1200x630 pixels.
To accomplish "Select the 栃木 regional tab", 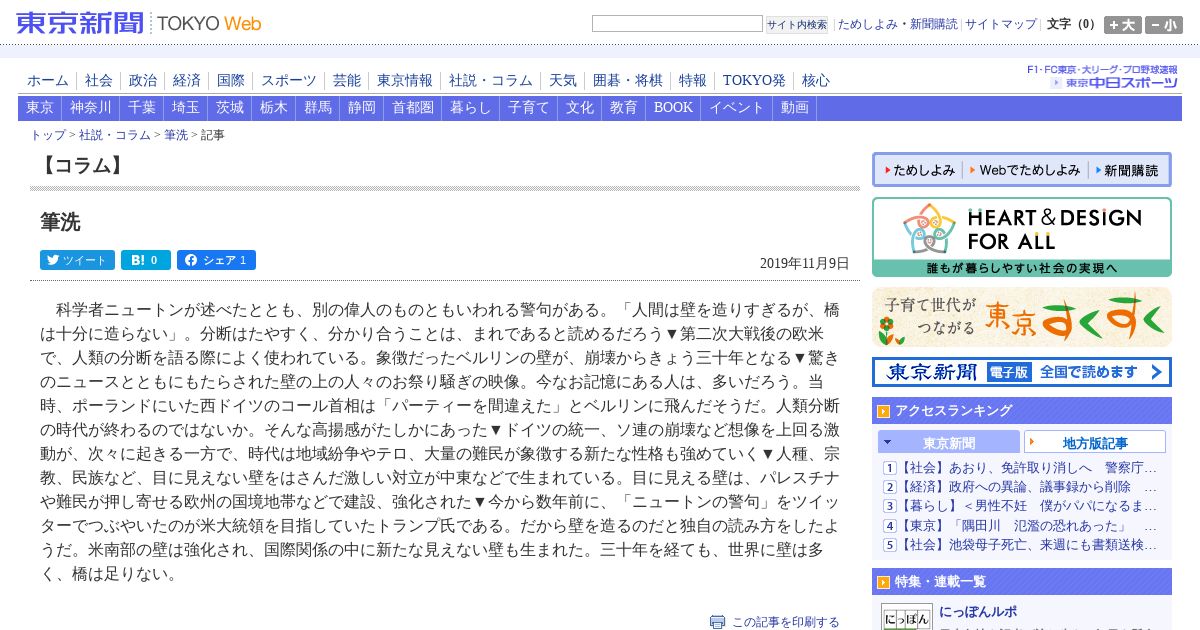I will (x=274, y=108).
